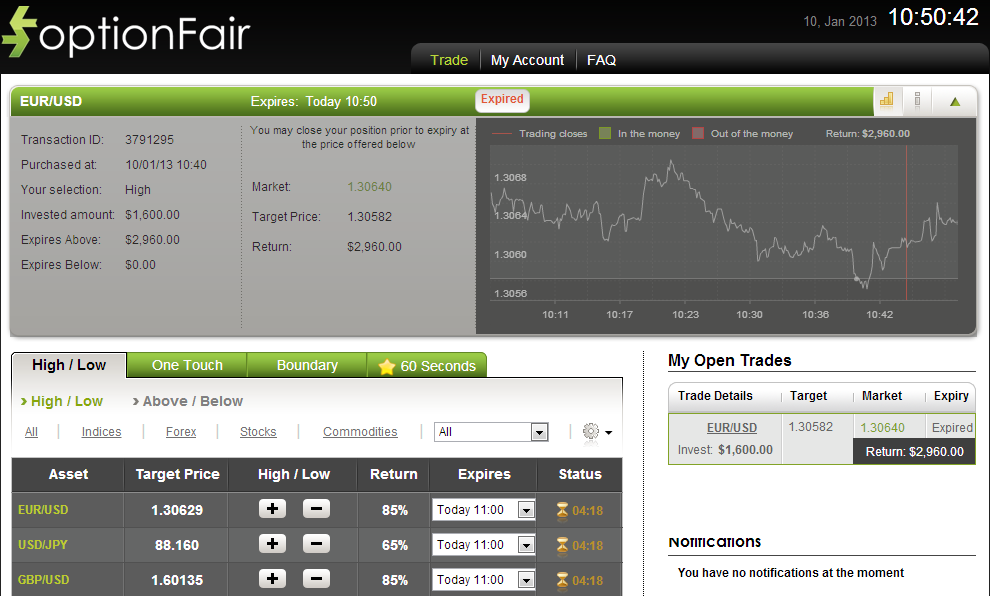The height and width of the screenshot is (596, 992).
Task: Click the High plus button for EUR/USD
Action: [x=272, y=509]
